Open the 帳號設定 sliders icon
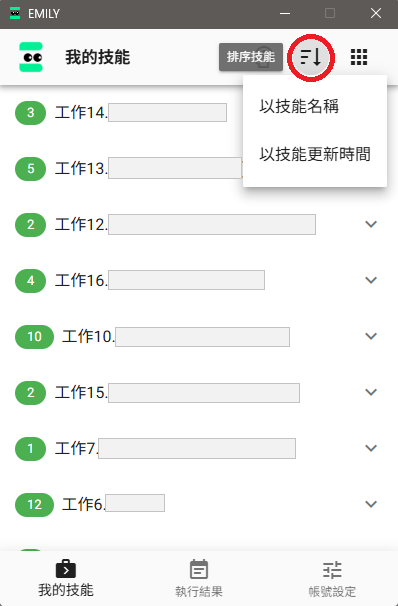Screen dimensions: 398x606 (x=332, y=570)
